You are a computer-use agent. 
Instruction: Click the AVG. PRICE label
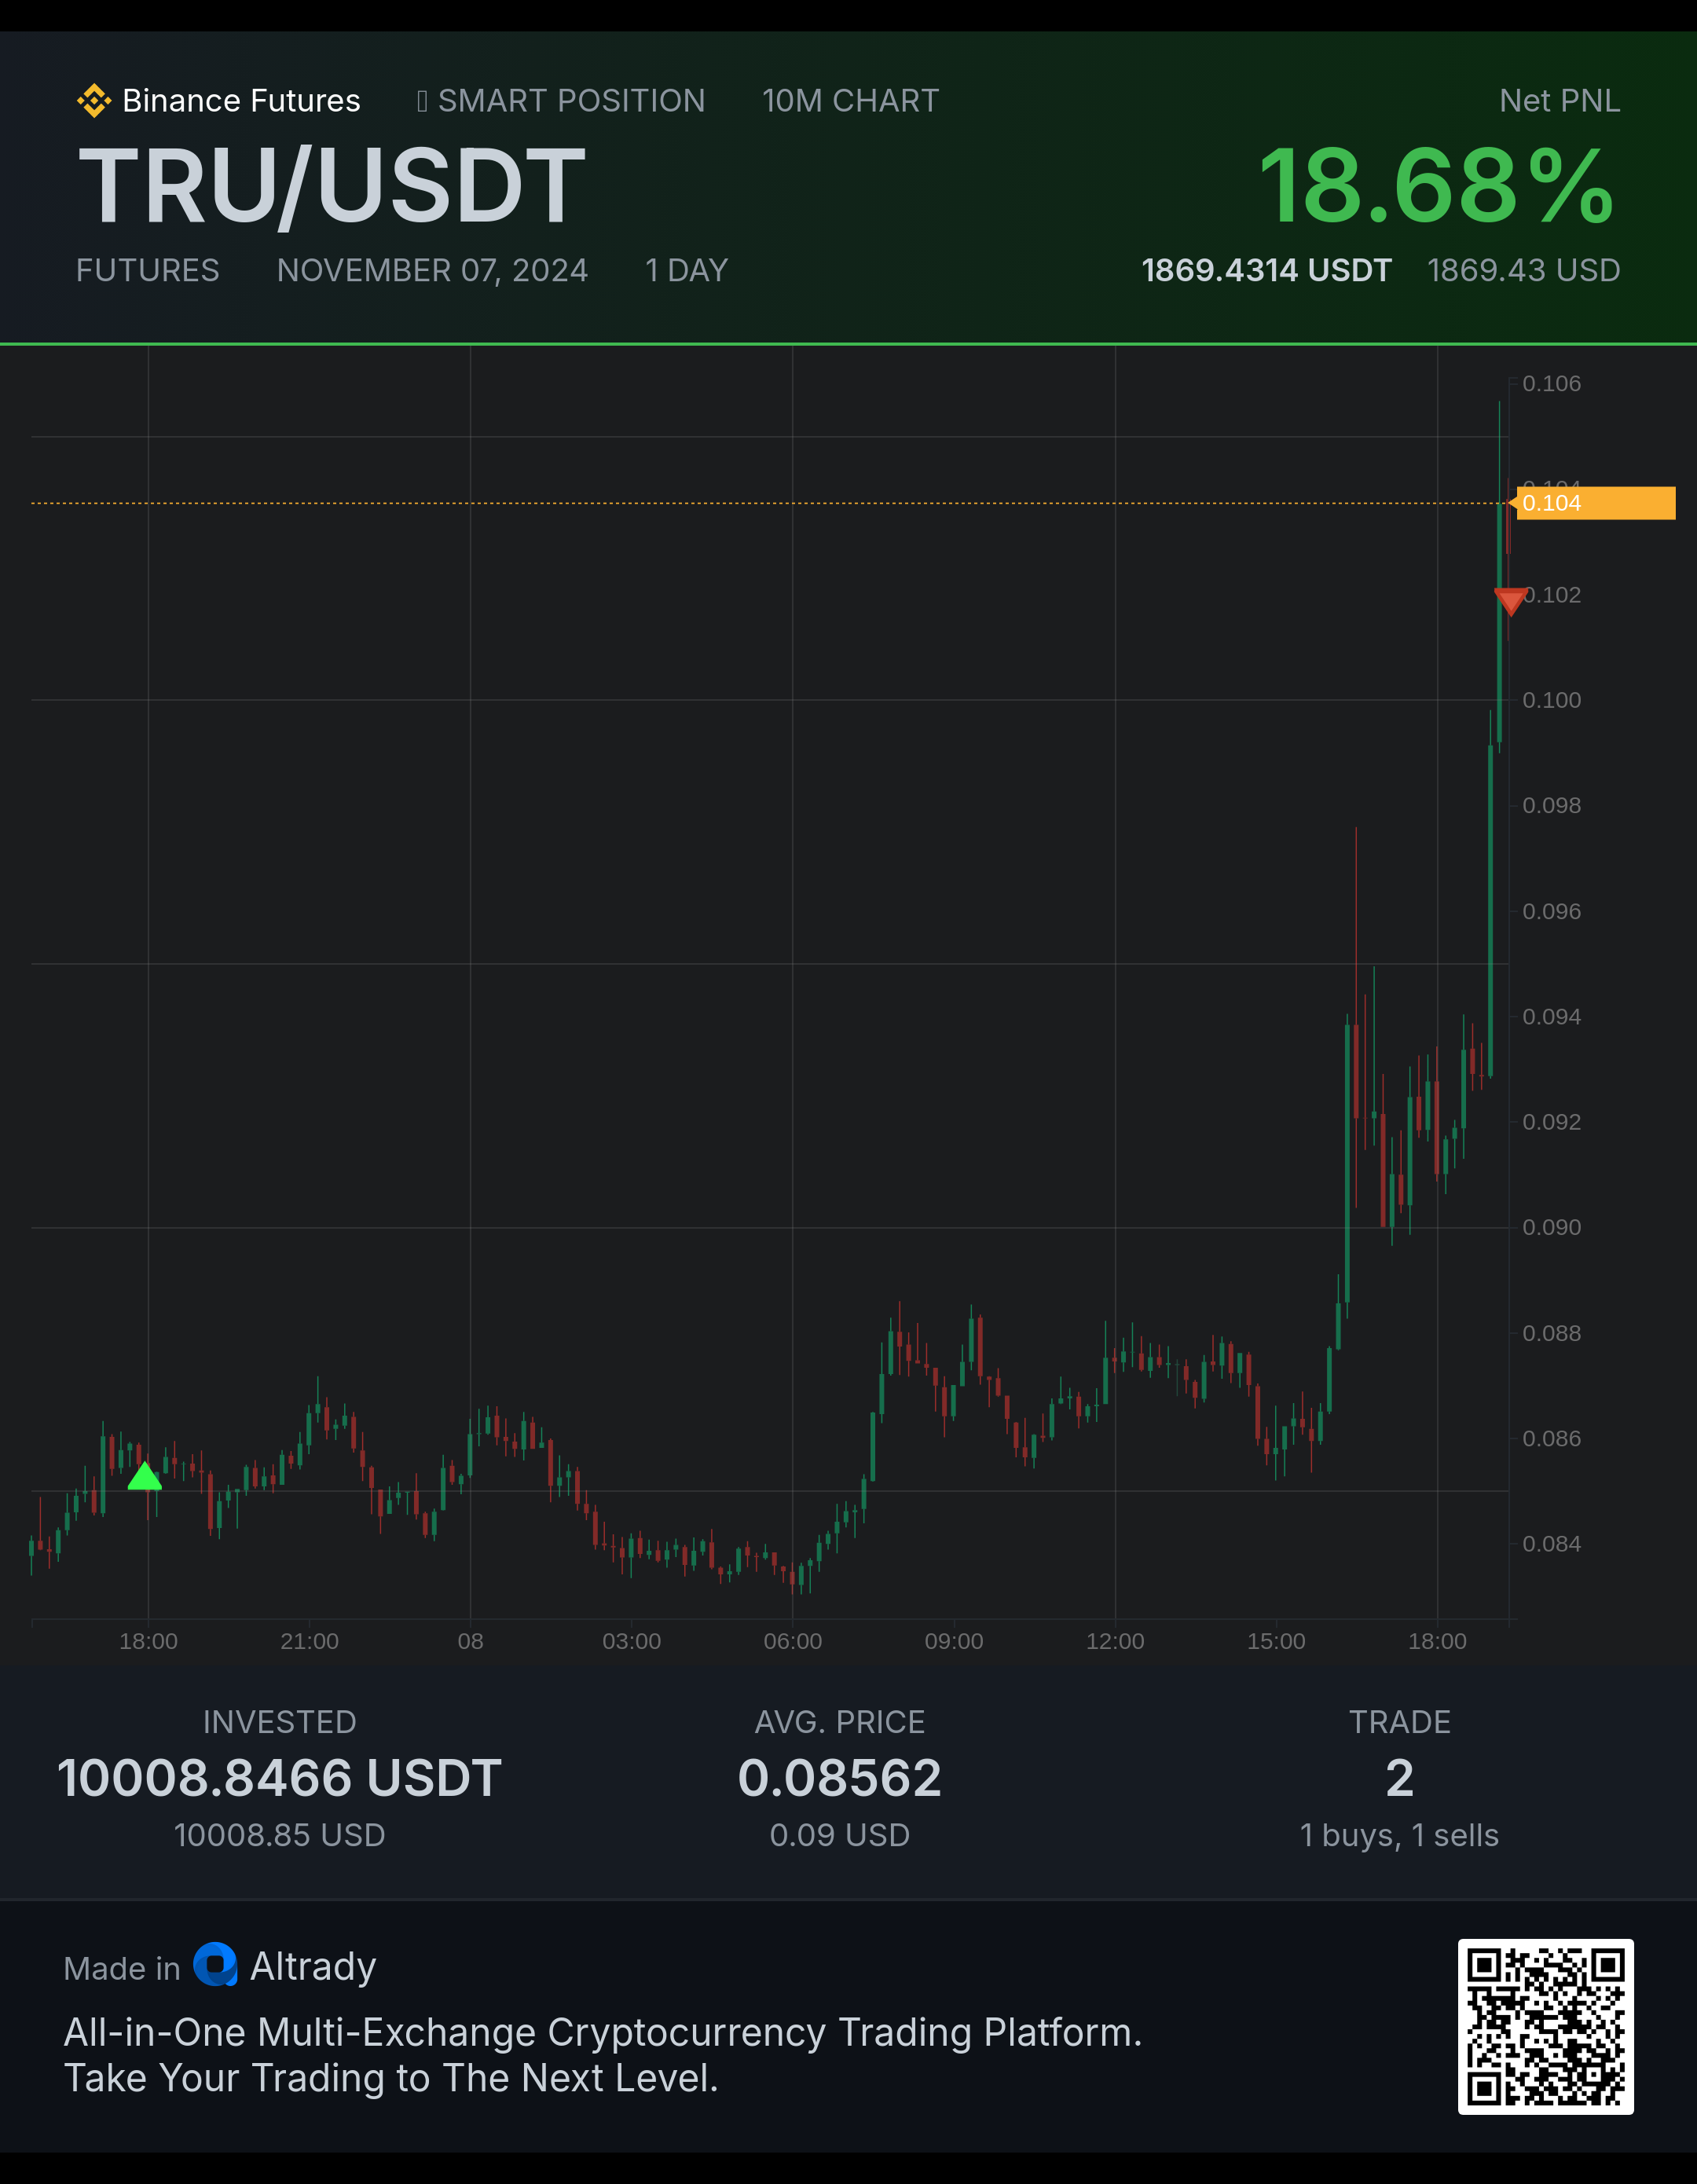point(840,1722)
